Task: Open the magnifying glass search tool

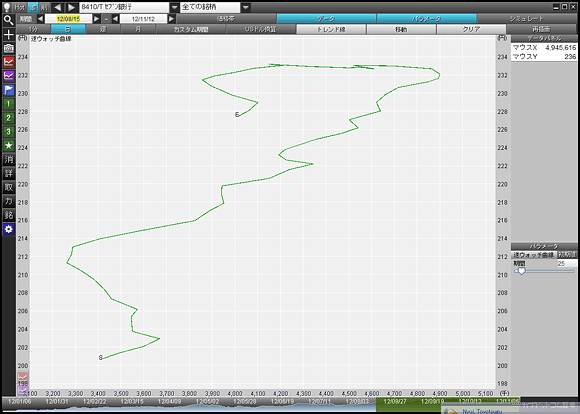Action: pyautogui.click(x=9, y=20)
